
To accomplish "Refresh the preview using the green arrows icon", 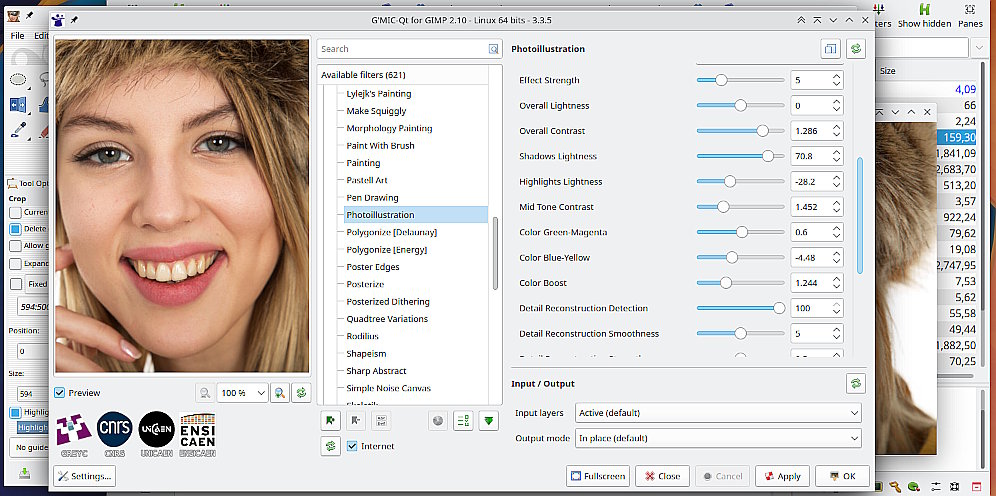I will (300, 394).
